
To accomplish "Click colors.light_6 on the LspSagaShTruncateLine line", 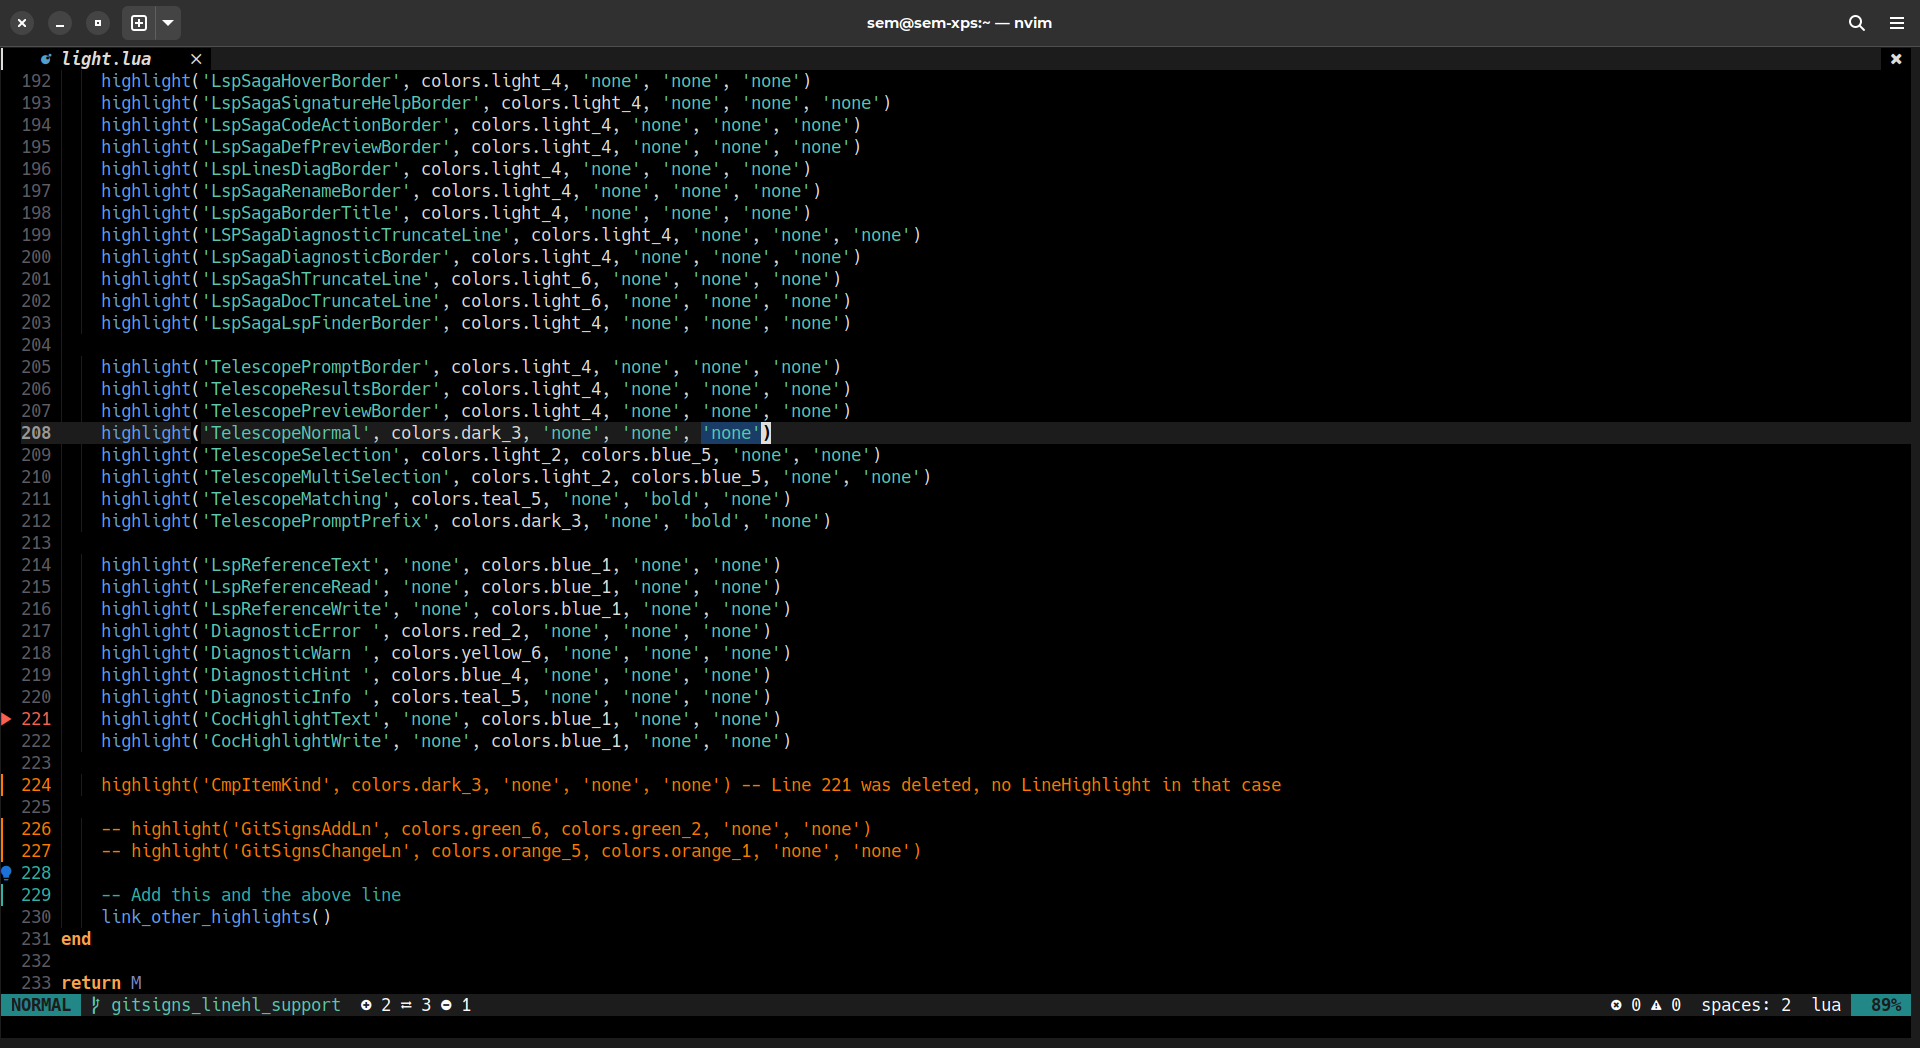I will (x=521, y=279).
